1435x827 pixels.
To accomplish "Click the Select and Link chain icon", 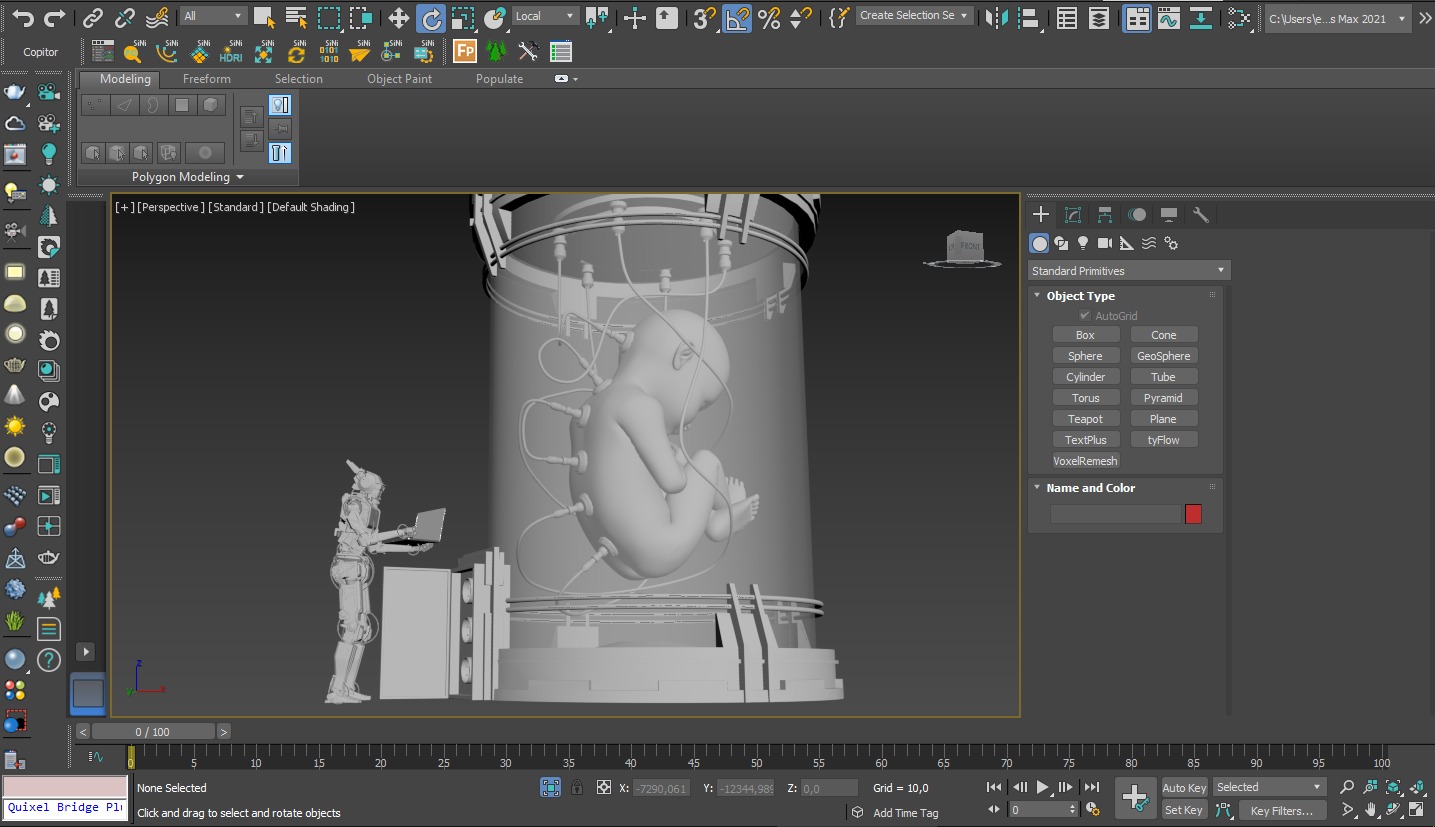I will pyautogui.click(x=92, y=17).
